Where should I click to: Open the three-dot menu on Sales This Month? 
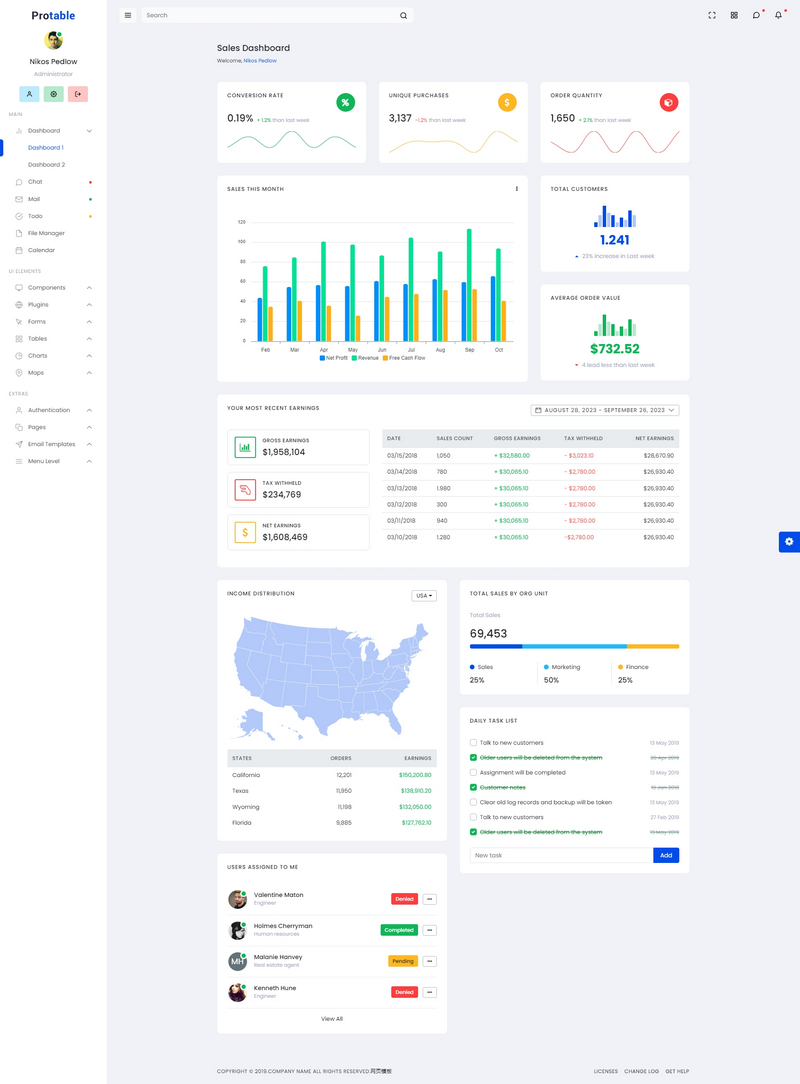click(x=516, y=189)
